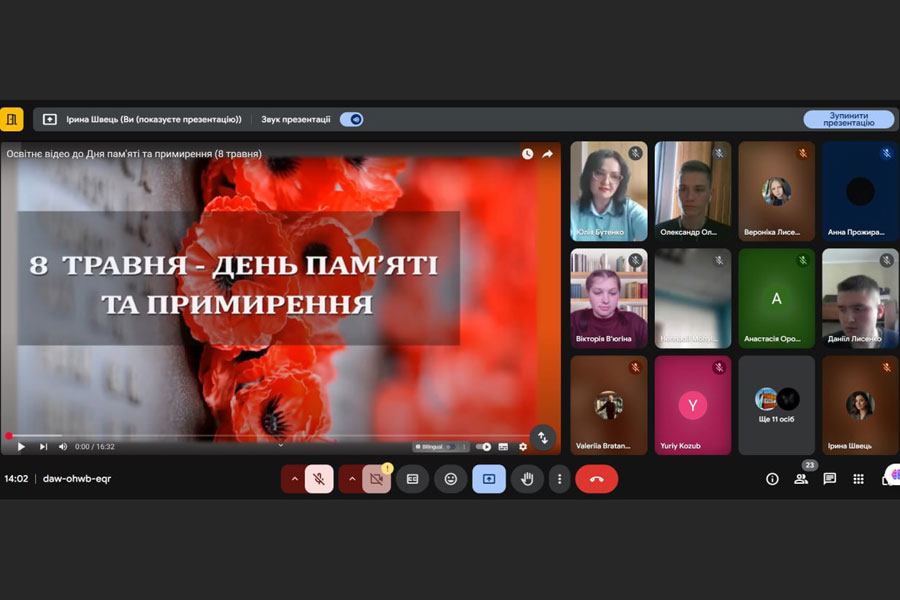Show participants people panel
900x600 pixels.
pos(801,479)
